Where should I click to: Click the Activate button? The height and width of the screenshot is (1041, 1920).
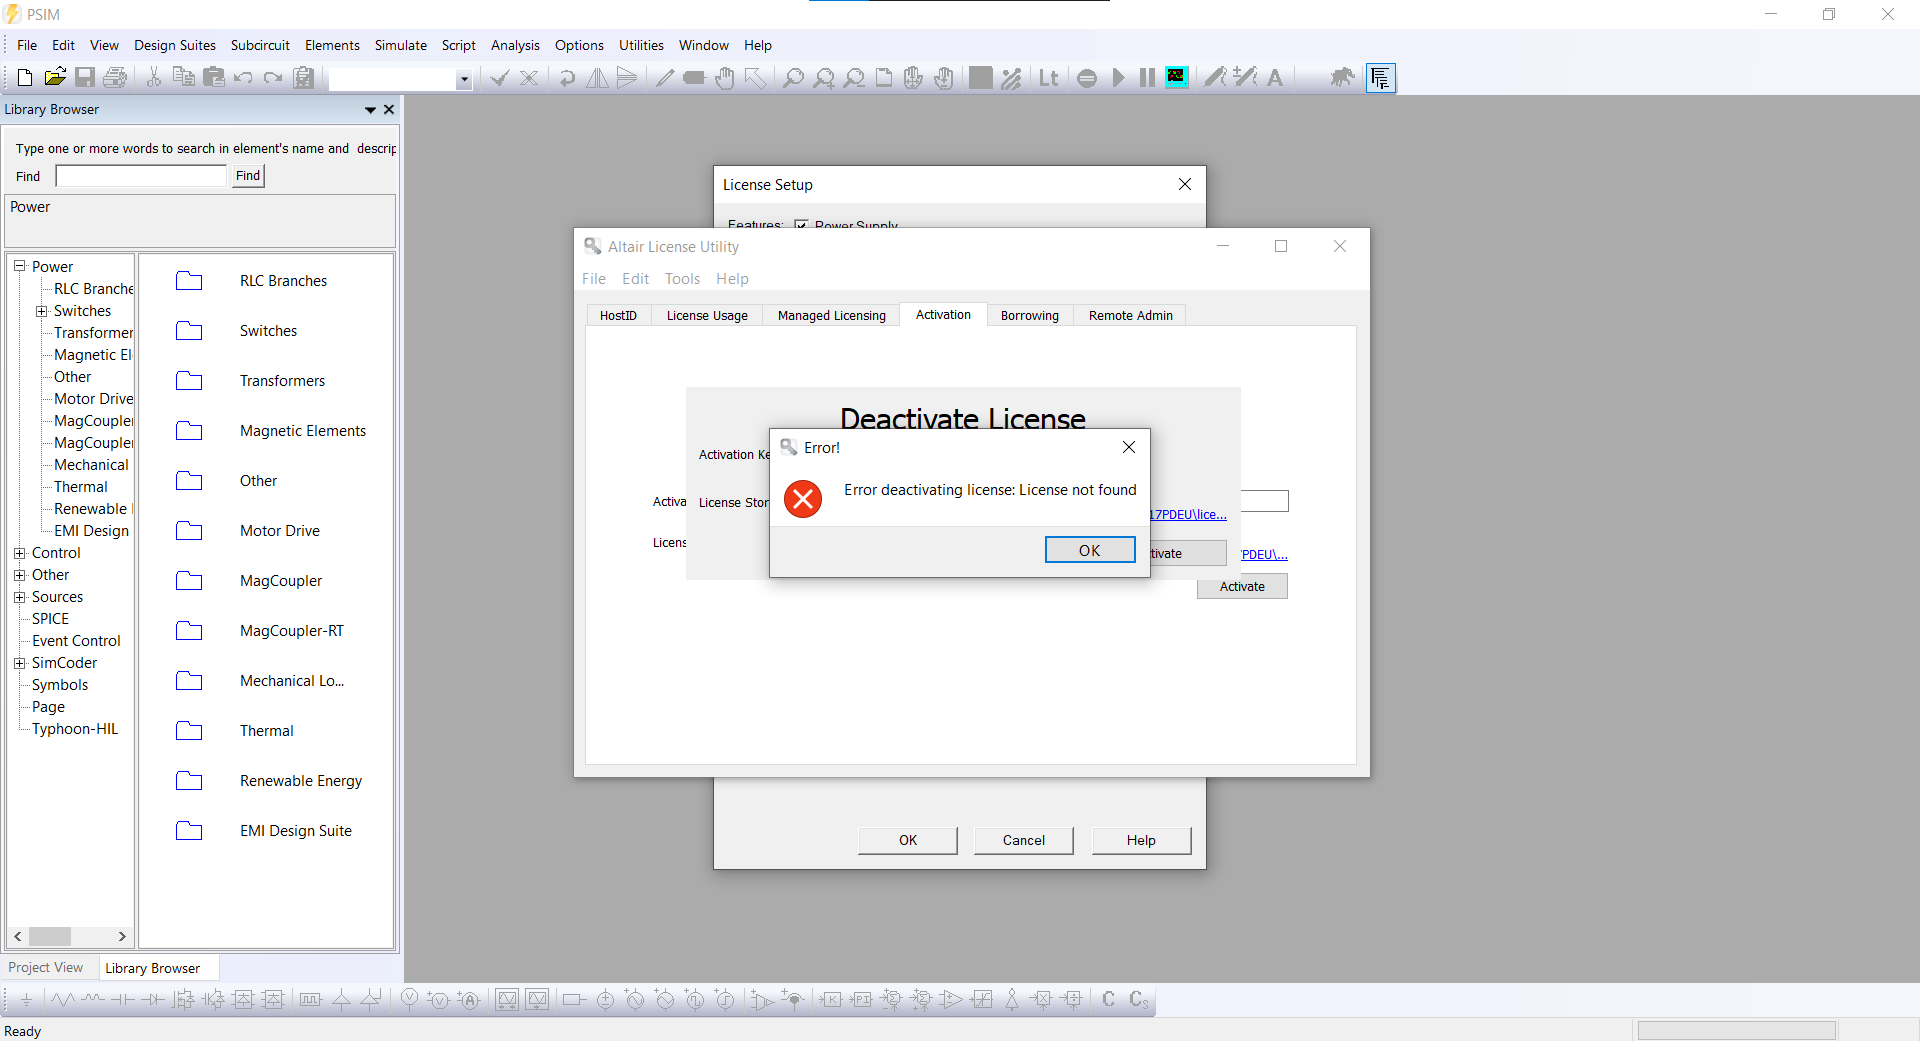tap(1241, 586)
